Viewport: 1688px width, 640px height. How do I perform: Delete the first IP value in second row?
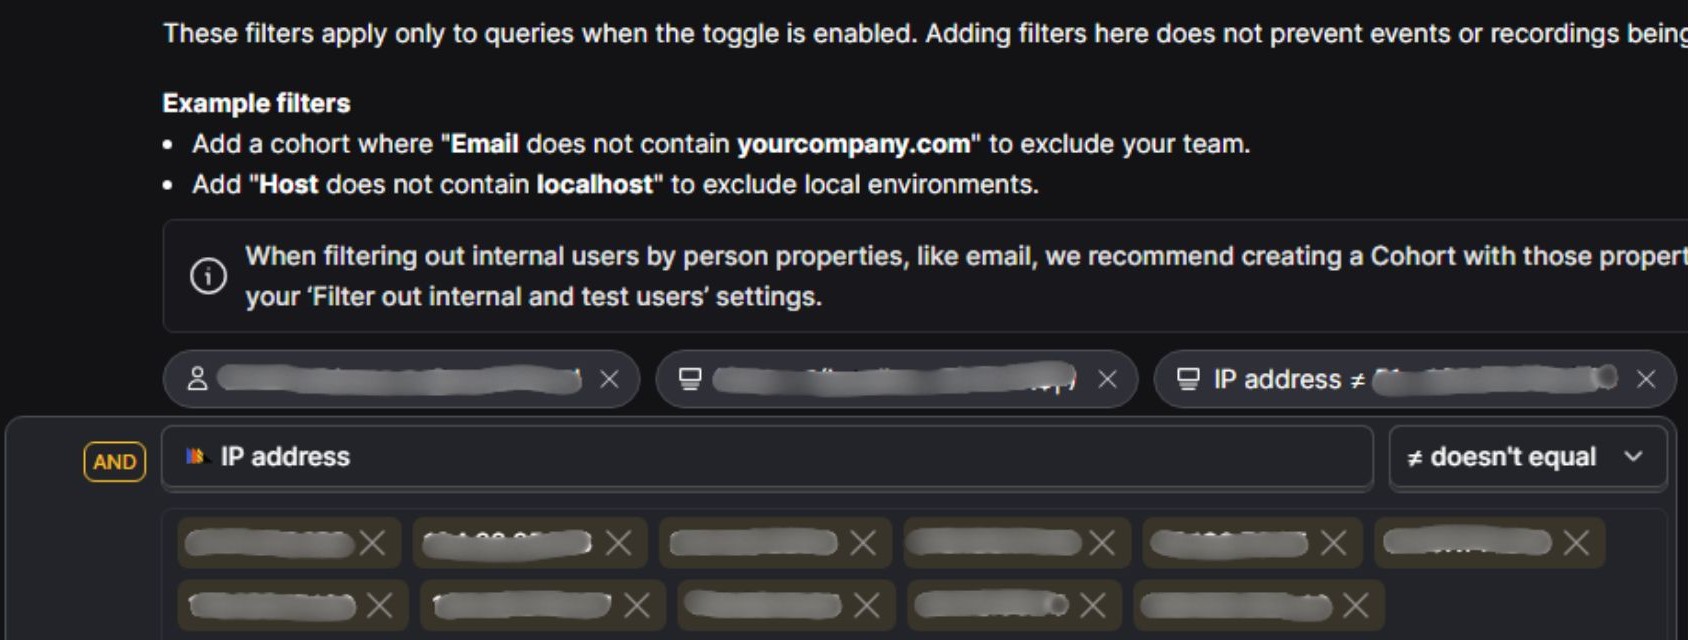(380, 605)
